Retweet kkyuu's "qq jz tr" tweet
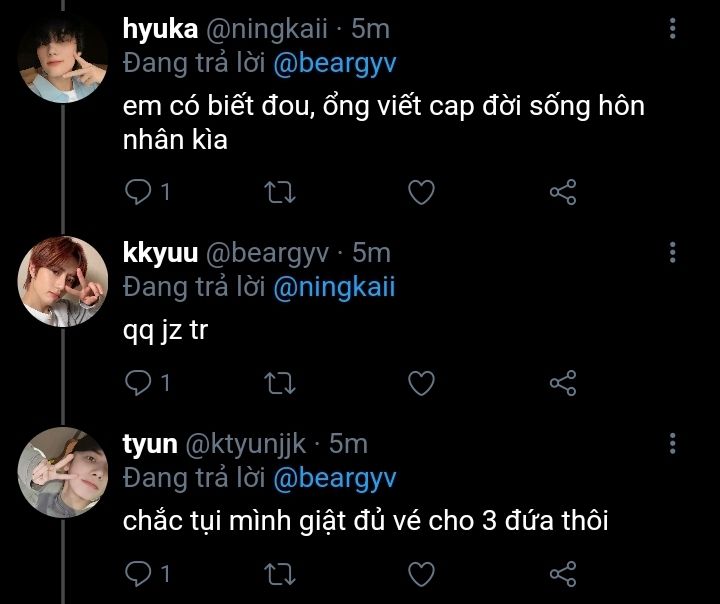 pos(280,382)
